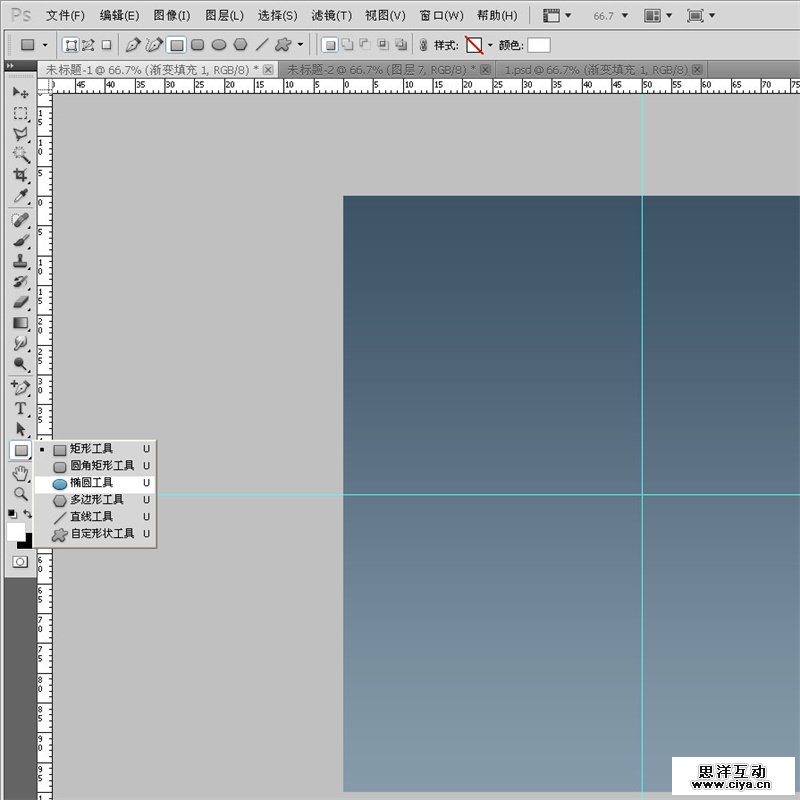Image resolution: width=800 pixels, height=800 pixels.
Task: Expand the layer style picker dropdown
Action: 490,45
